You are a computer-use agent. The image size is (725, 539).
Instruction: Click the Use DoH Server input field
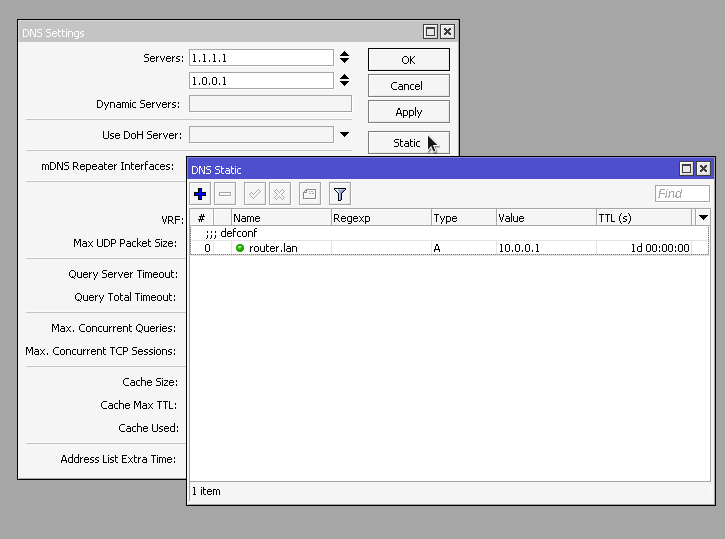261,135
